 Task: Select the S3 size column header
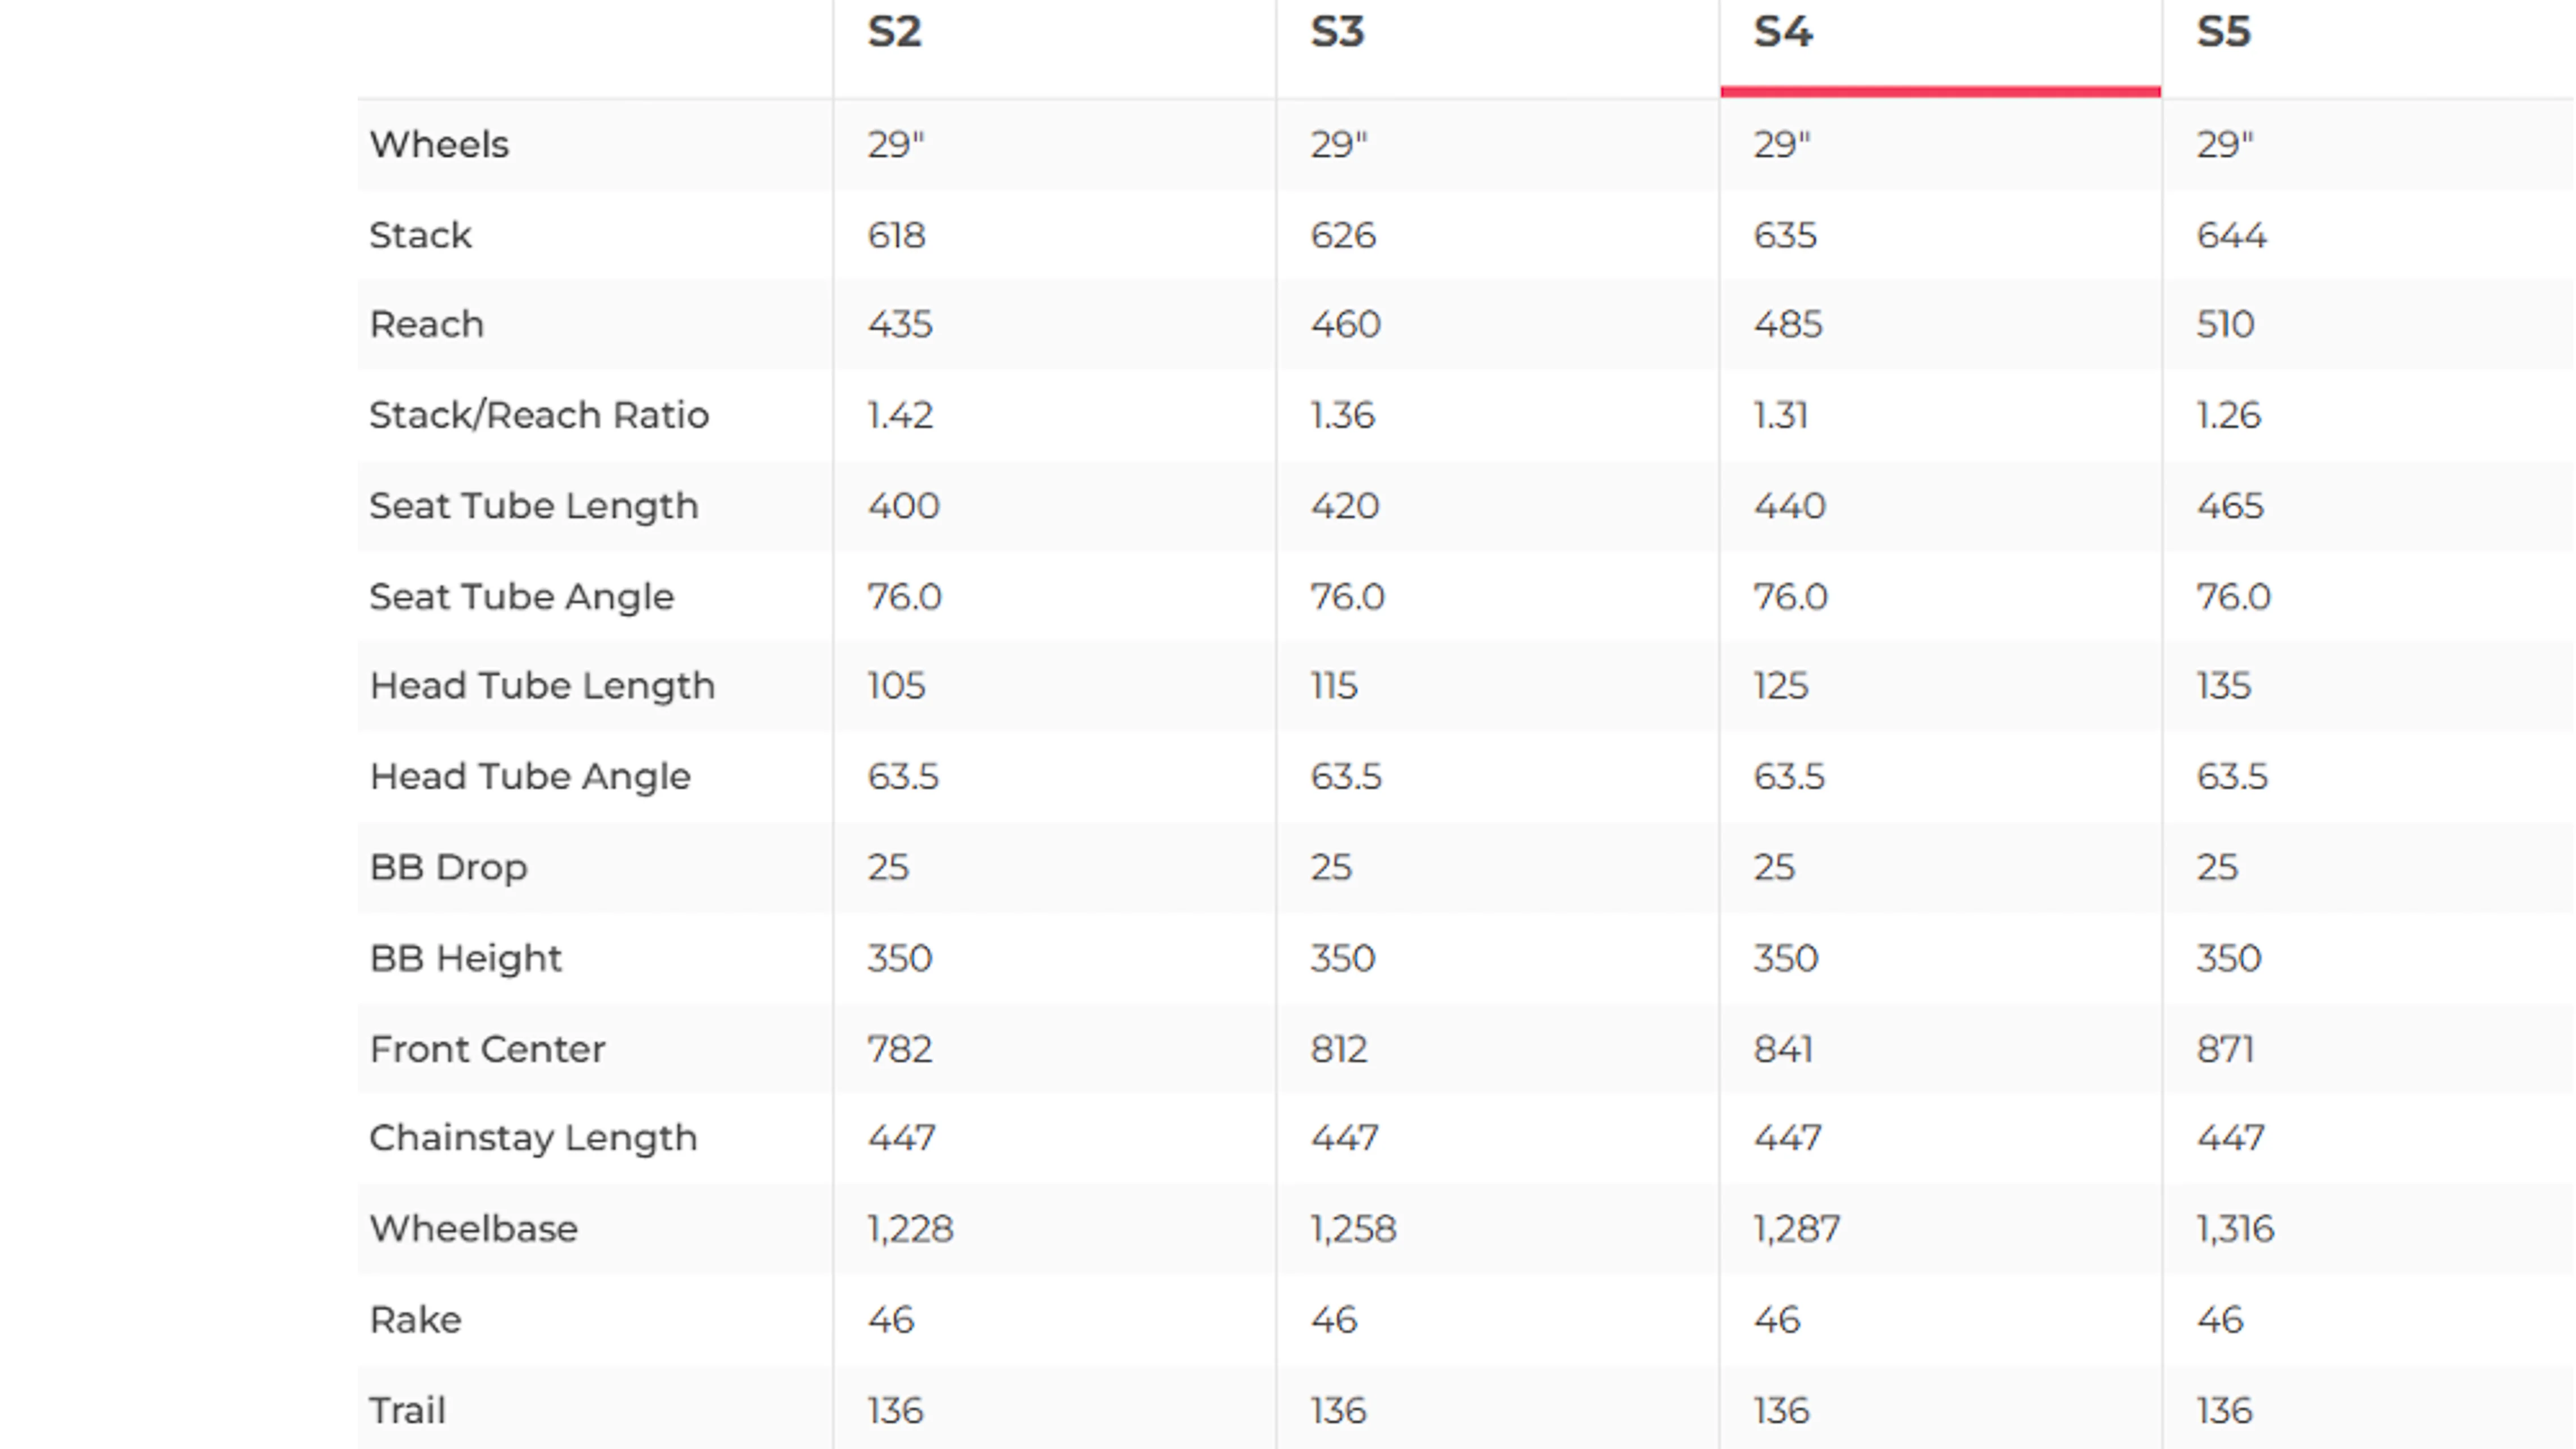(x=1337, y=32)
